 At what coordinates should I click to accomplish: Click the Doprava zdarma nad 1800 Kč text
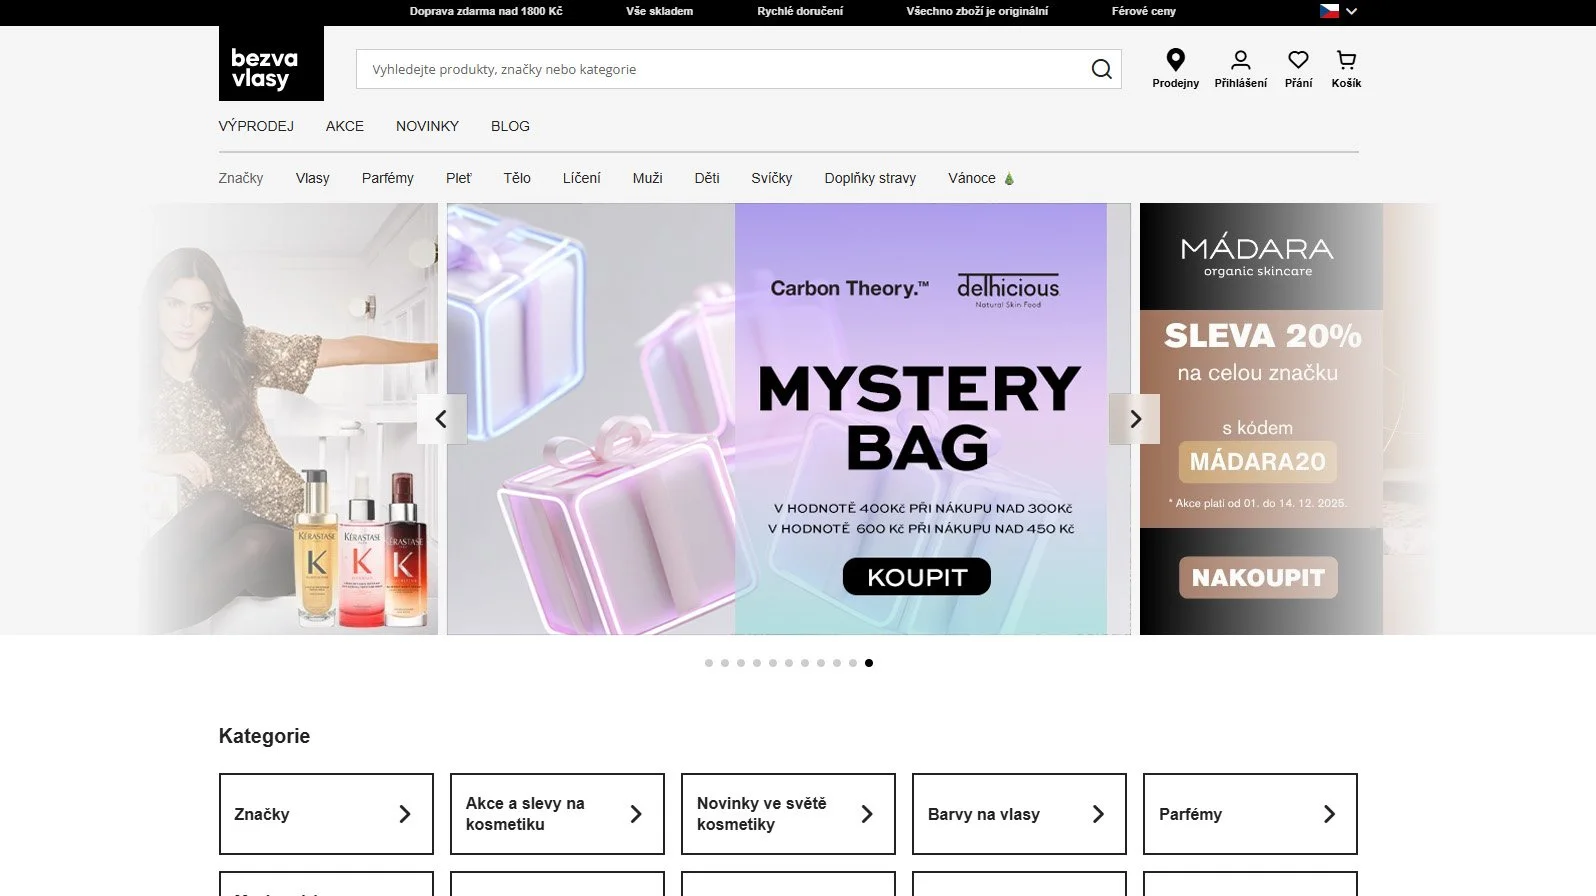[x=486, y=11]
